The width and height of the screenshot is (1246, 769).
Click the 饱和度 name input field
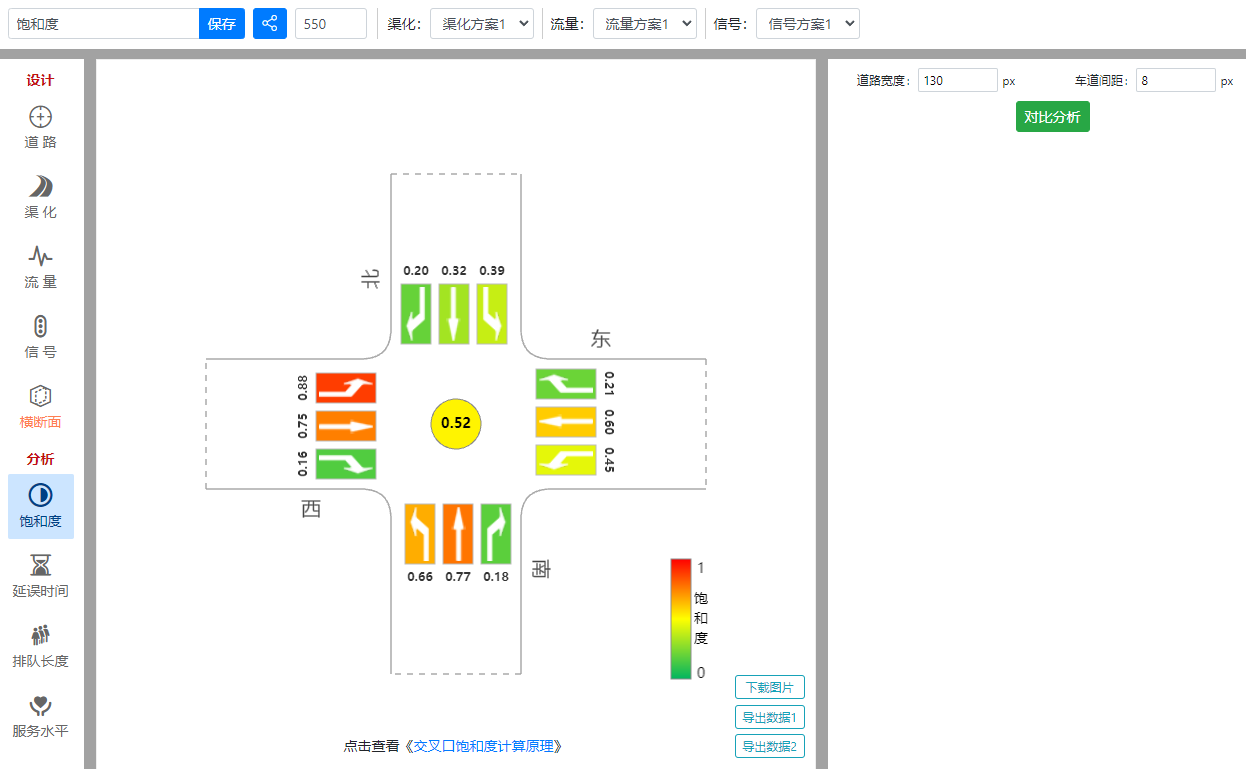[x=104, y=24]
